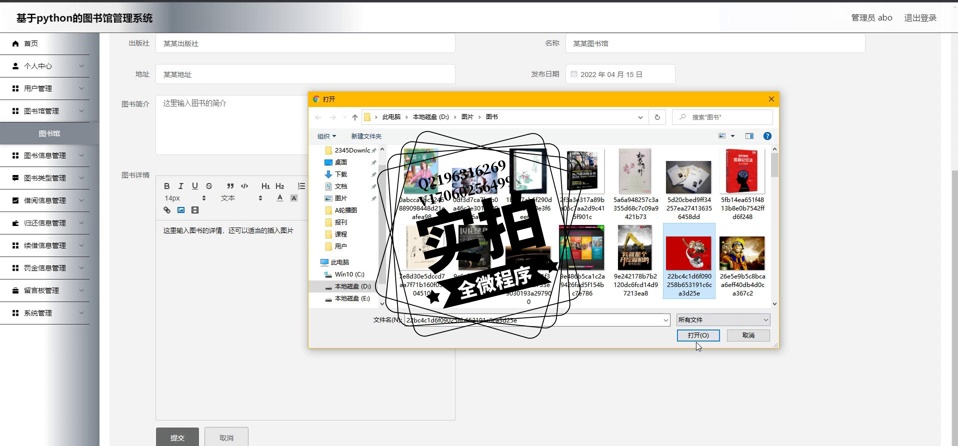958x446 pixels.
Task: Expand the 图书信息管理 sidebar menu
Action: pyautogui.click(x=48, y=156)
